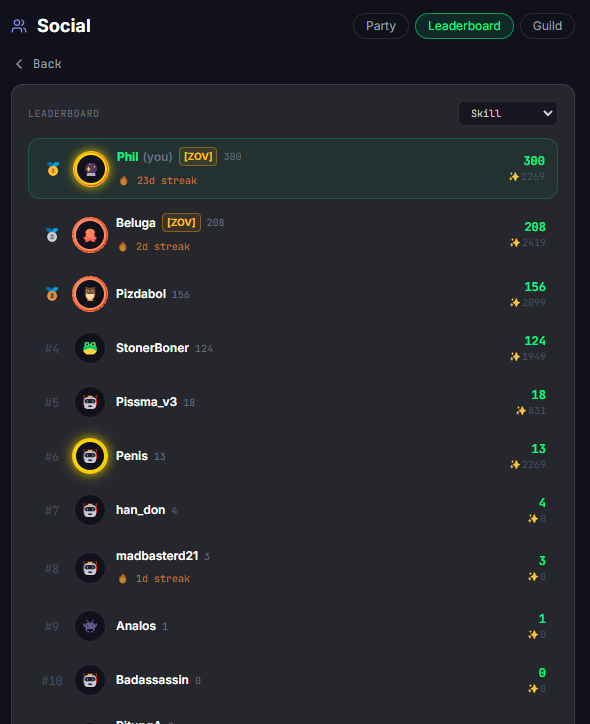Viewport: 590px width, 724px height.
Task: Open the madbasterd21 leaderboard entry
Action: (x=293, y=568)
